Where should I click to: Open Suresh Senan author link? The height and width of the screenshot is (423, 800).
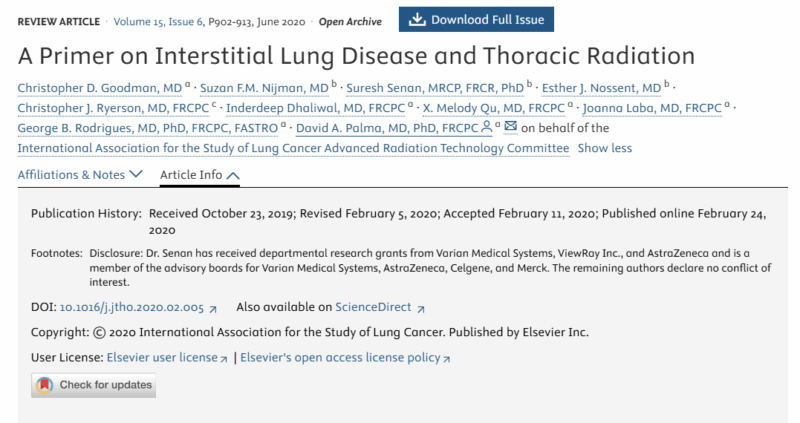435,88
